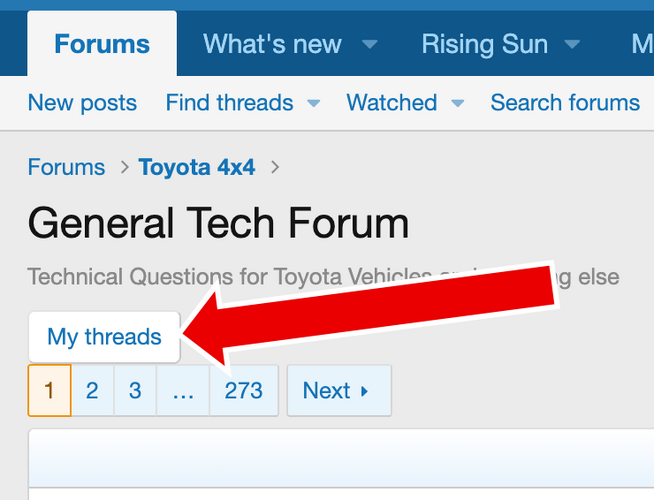Click the Next page button

tap(338, 390)
